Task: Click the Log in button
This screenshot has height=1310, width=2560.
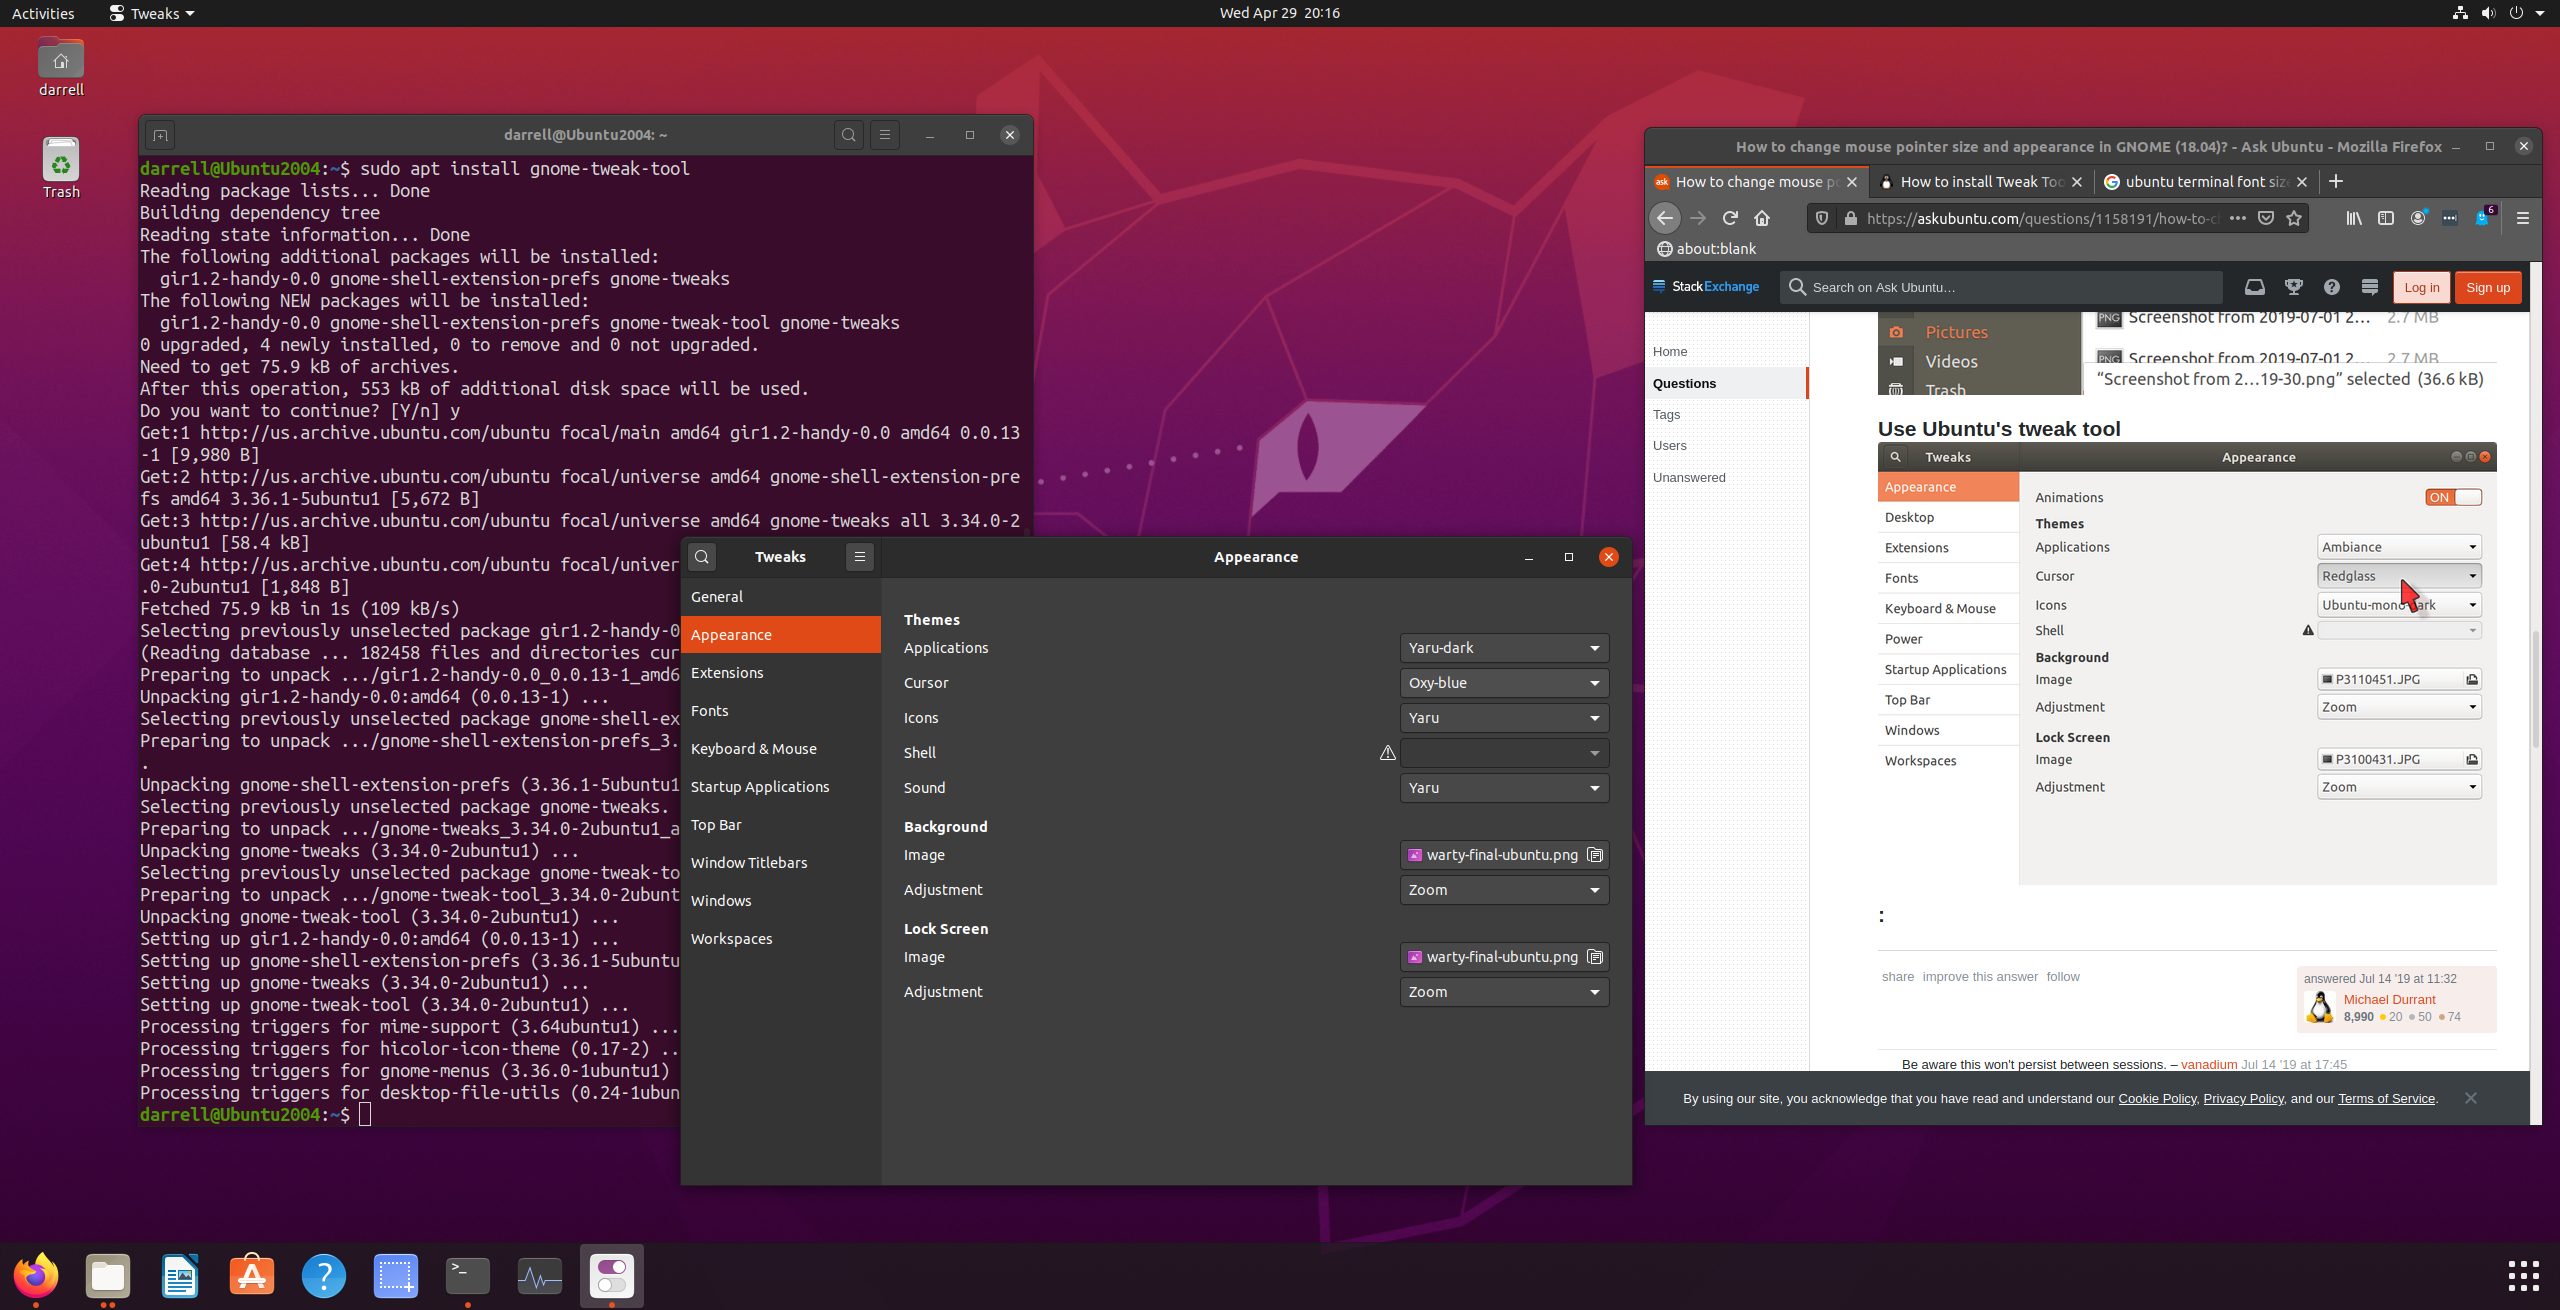Action: pyautogui.click(x=2420, y=287)
